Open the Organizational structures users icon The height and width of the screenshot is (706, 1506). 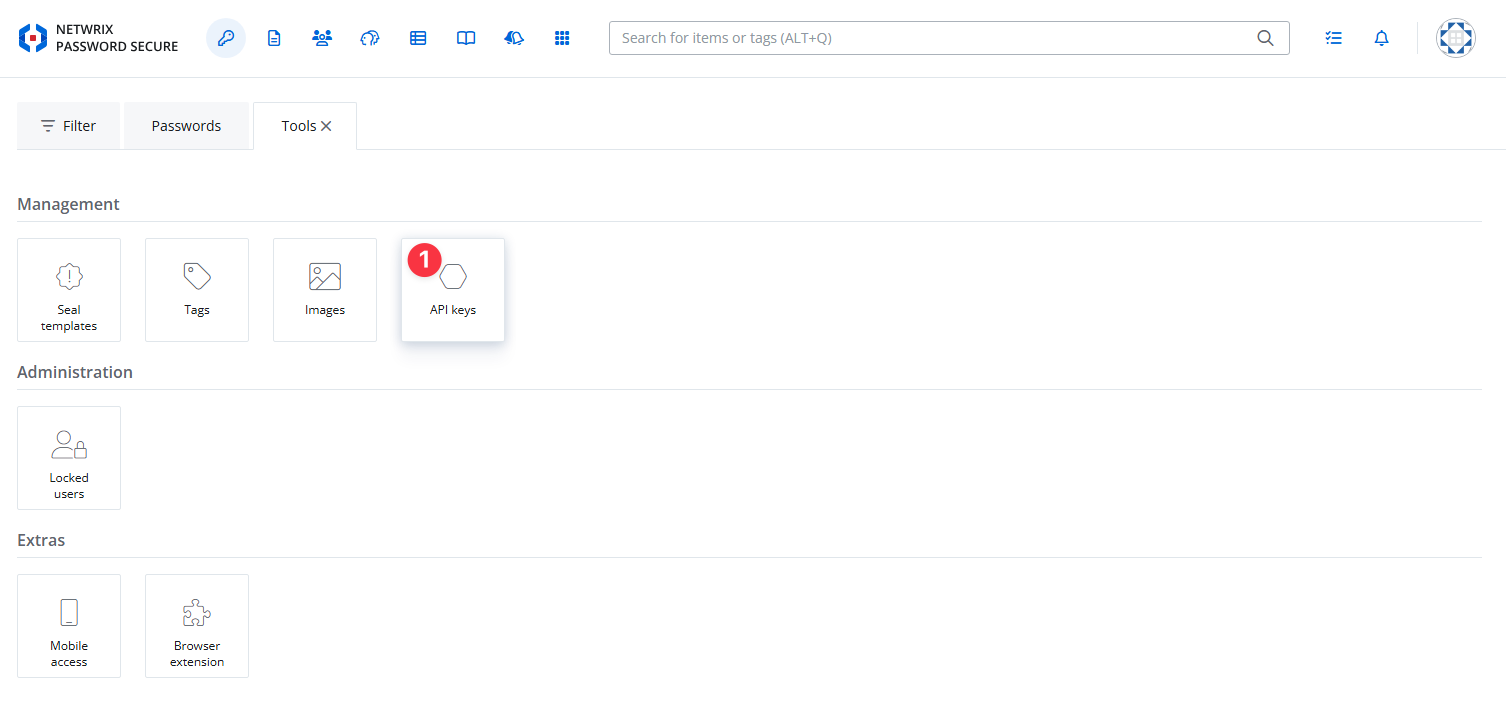(321, 37)
